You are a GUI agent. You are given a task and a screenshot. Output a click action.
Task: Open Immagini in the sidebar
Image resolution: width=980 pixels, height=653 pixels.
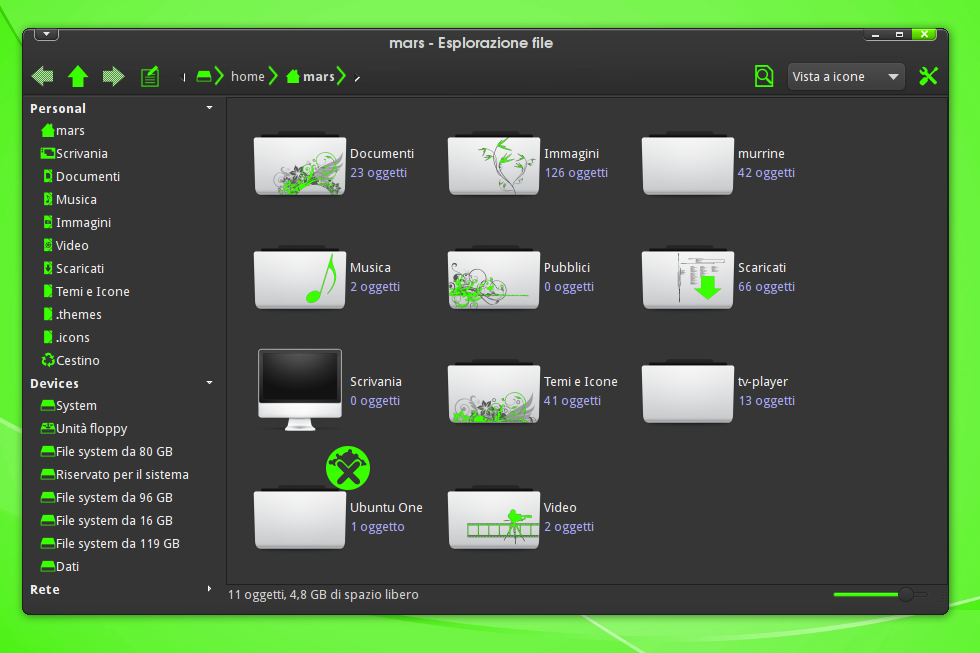click(77, 222)
